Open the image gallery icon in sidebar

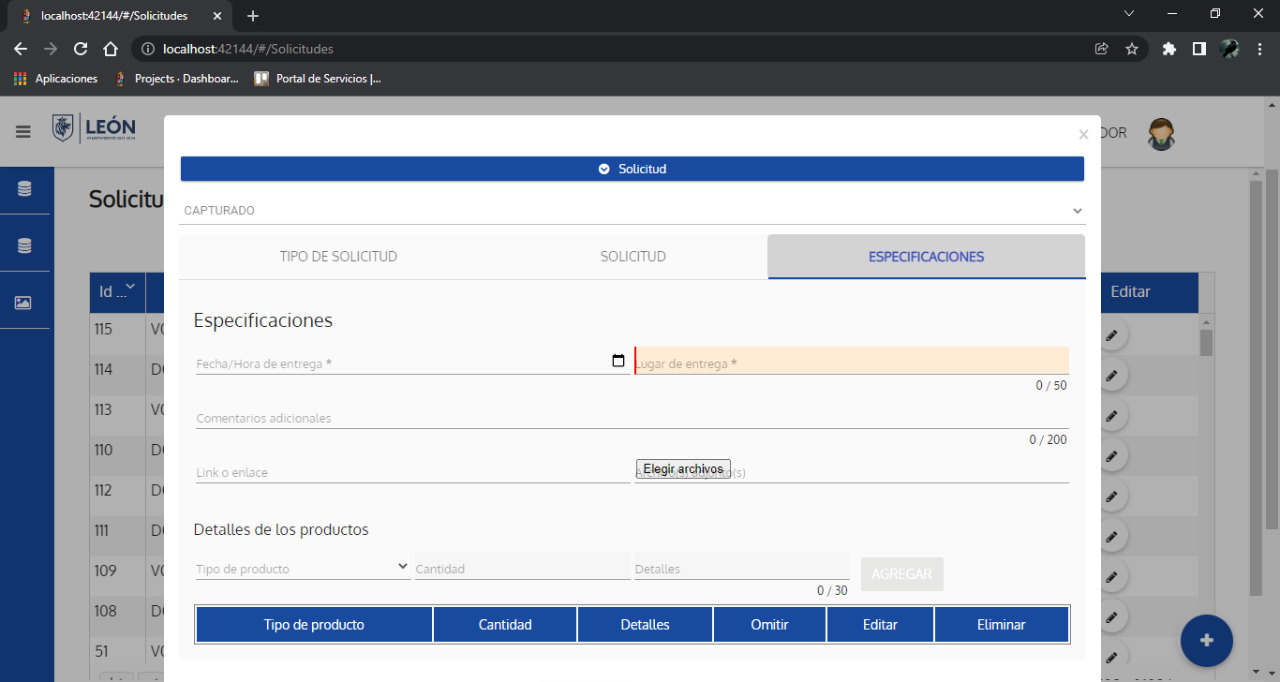tap(24, 303)
